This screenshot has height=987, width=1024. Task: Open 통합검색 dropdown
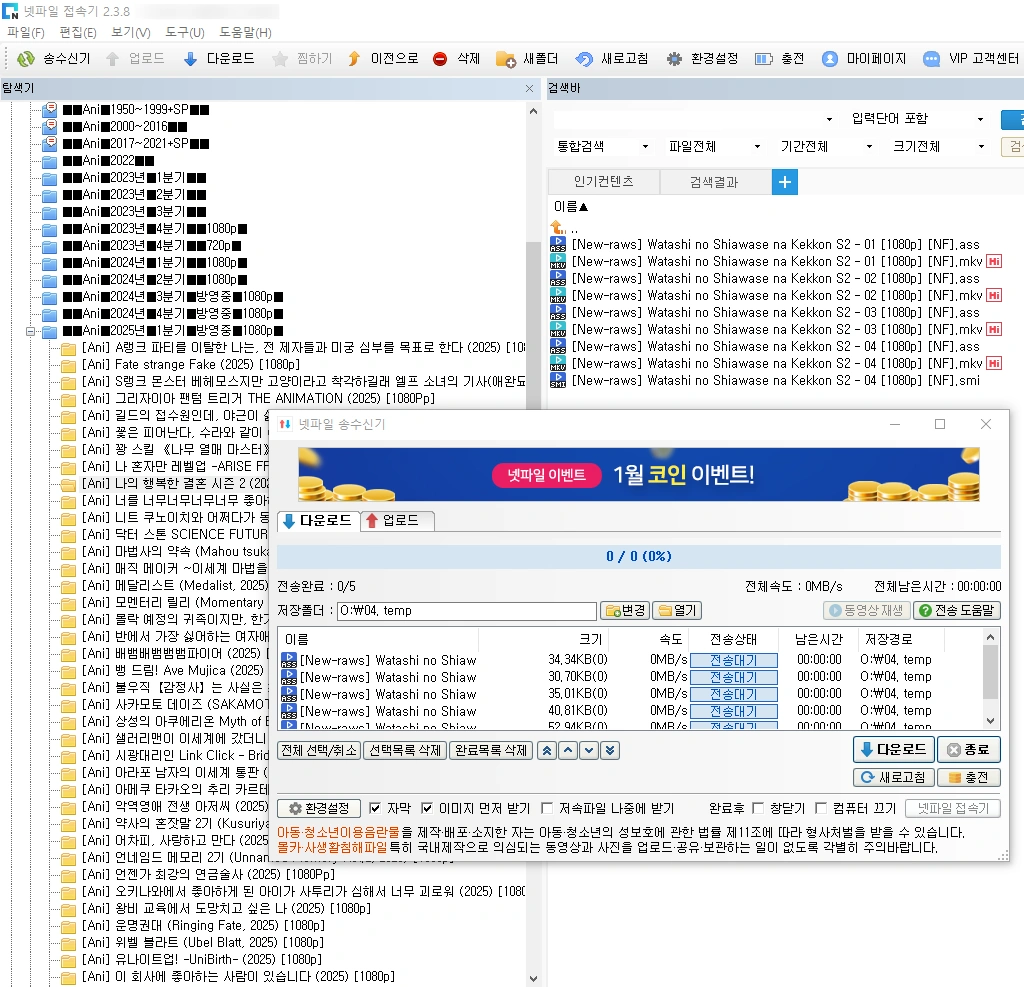[603, 146]
